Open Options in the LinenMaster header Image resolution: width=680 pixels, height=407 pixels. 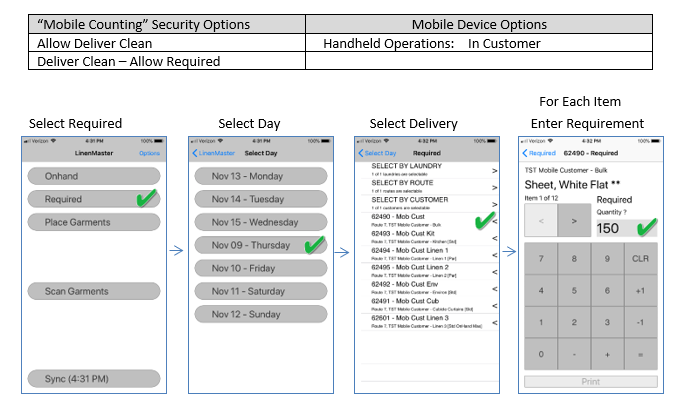tap(149, 153)
